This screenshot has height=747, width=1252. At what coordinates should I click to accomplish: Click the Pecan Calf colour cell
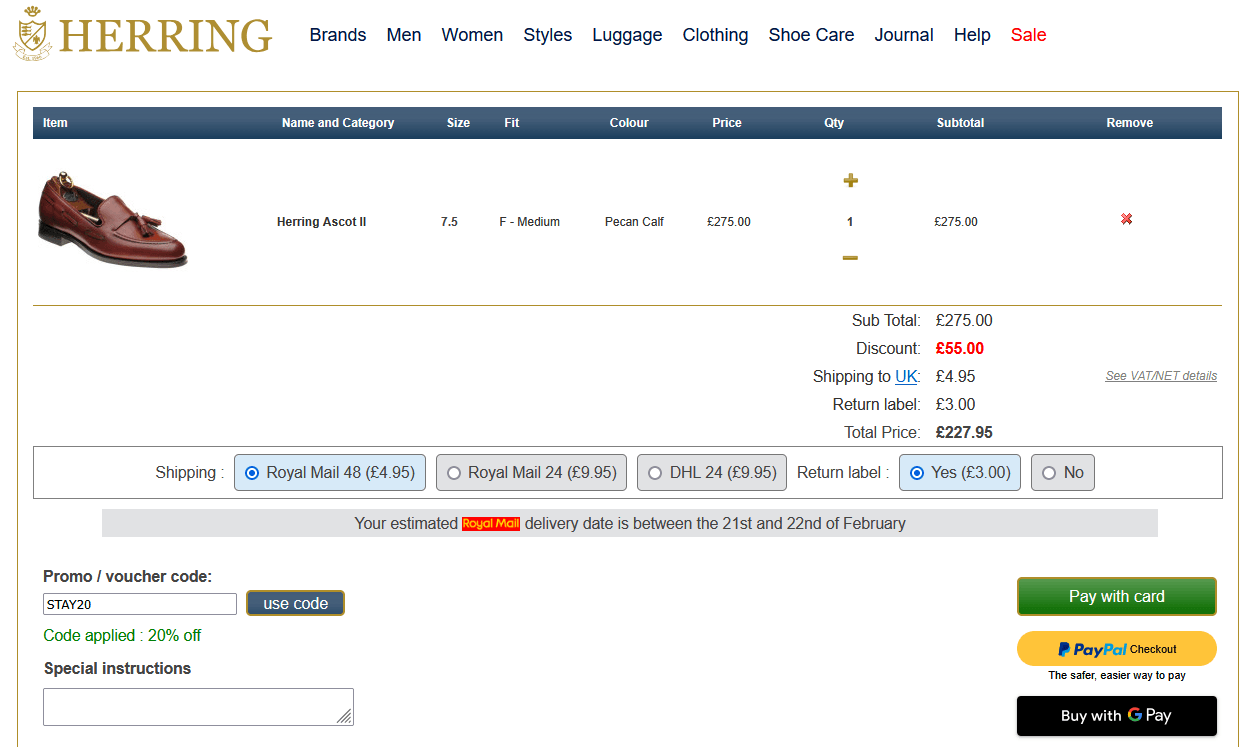pos(634,222)
